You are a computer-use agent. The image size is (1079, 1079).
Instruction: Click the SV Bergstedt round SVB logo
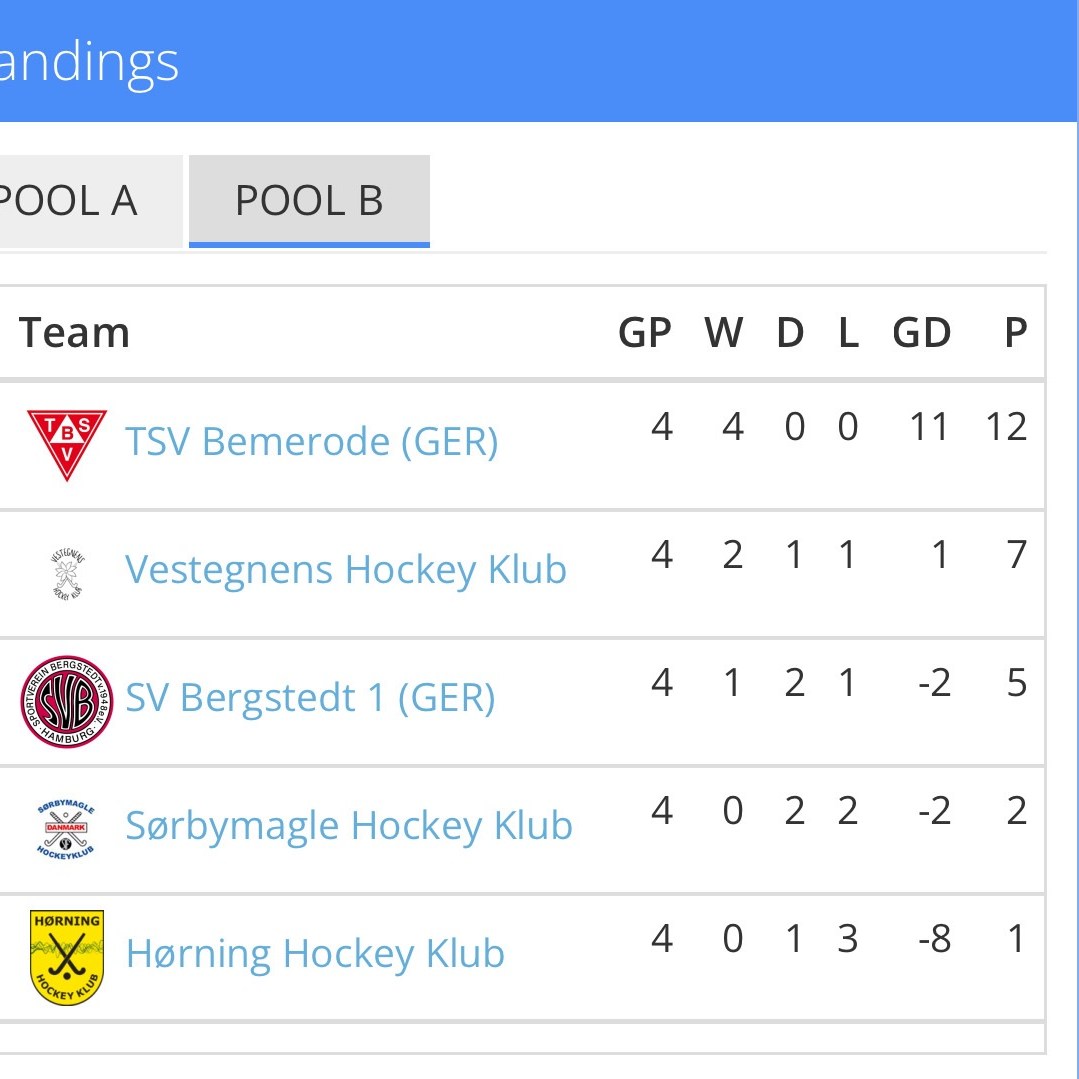[x=67, y=701]
